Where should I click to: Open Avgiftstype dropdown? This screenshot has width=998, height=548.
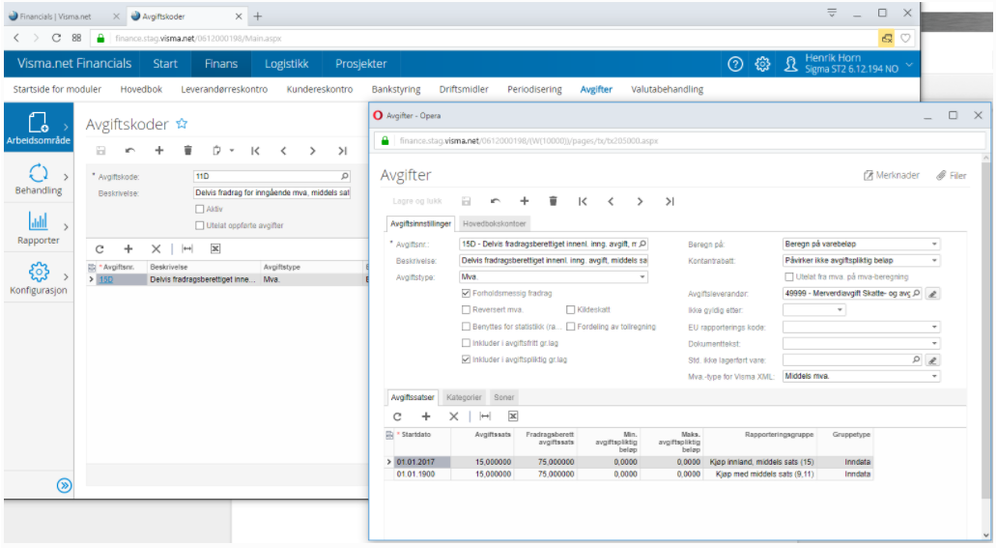tap(642, 277)
